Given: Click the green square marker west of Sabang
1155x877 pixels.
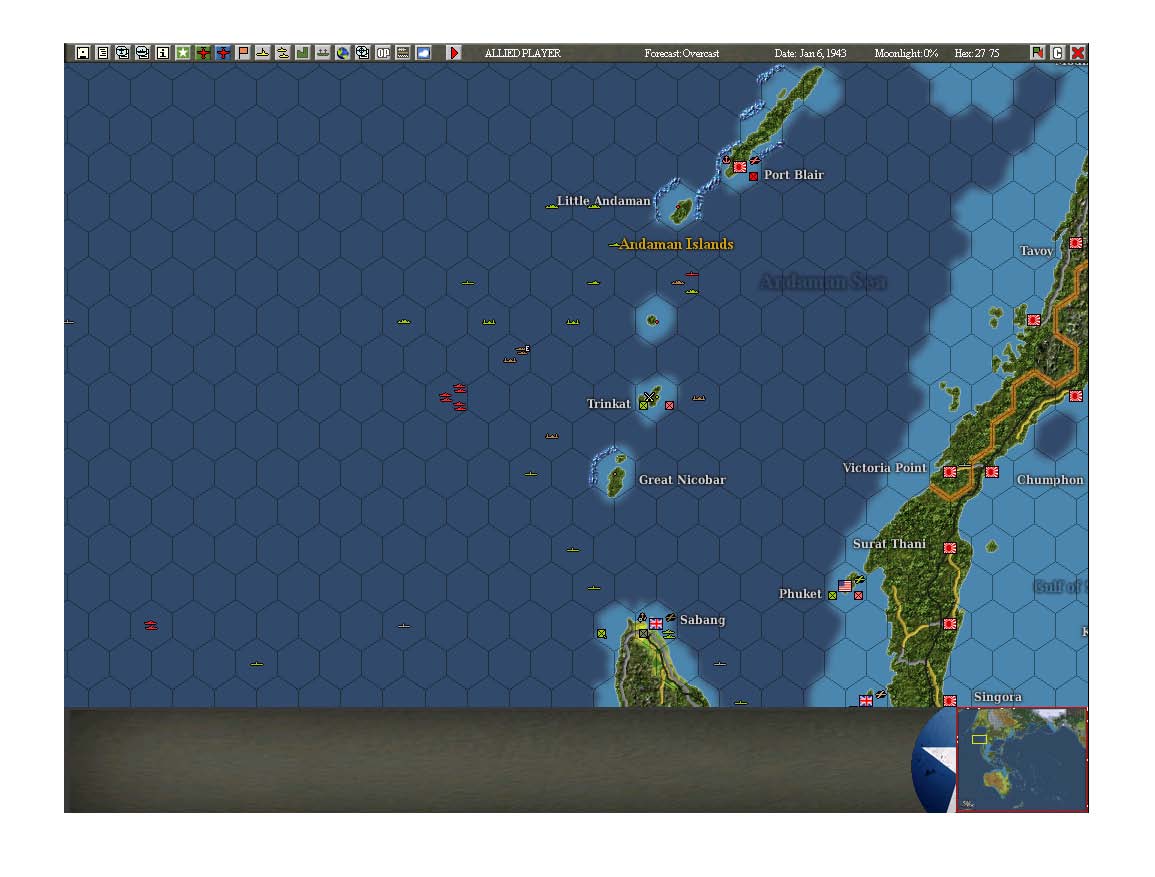Looking at the screenshot, I should (602, 634).
